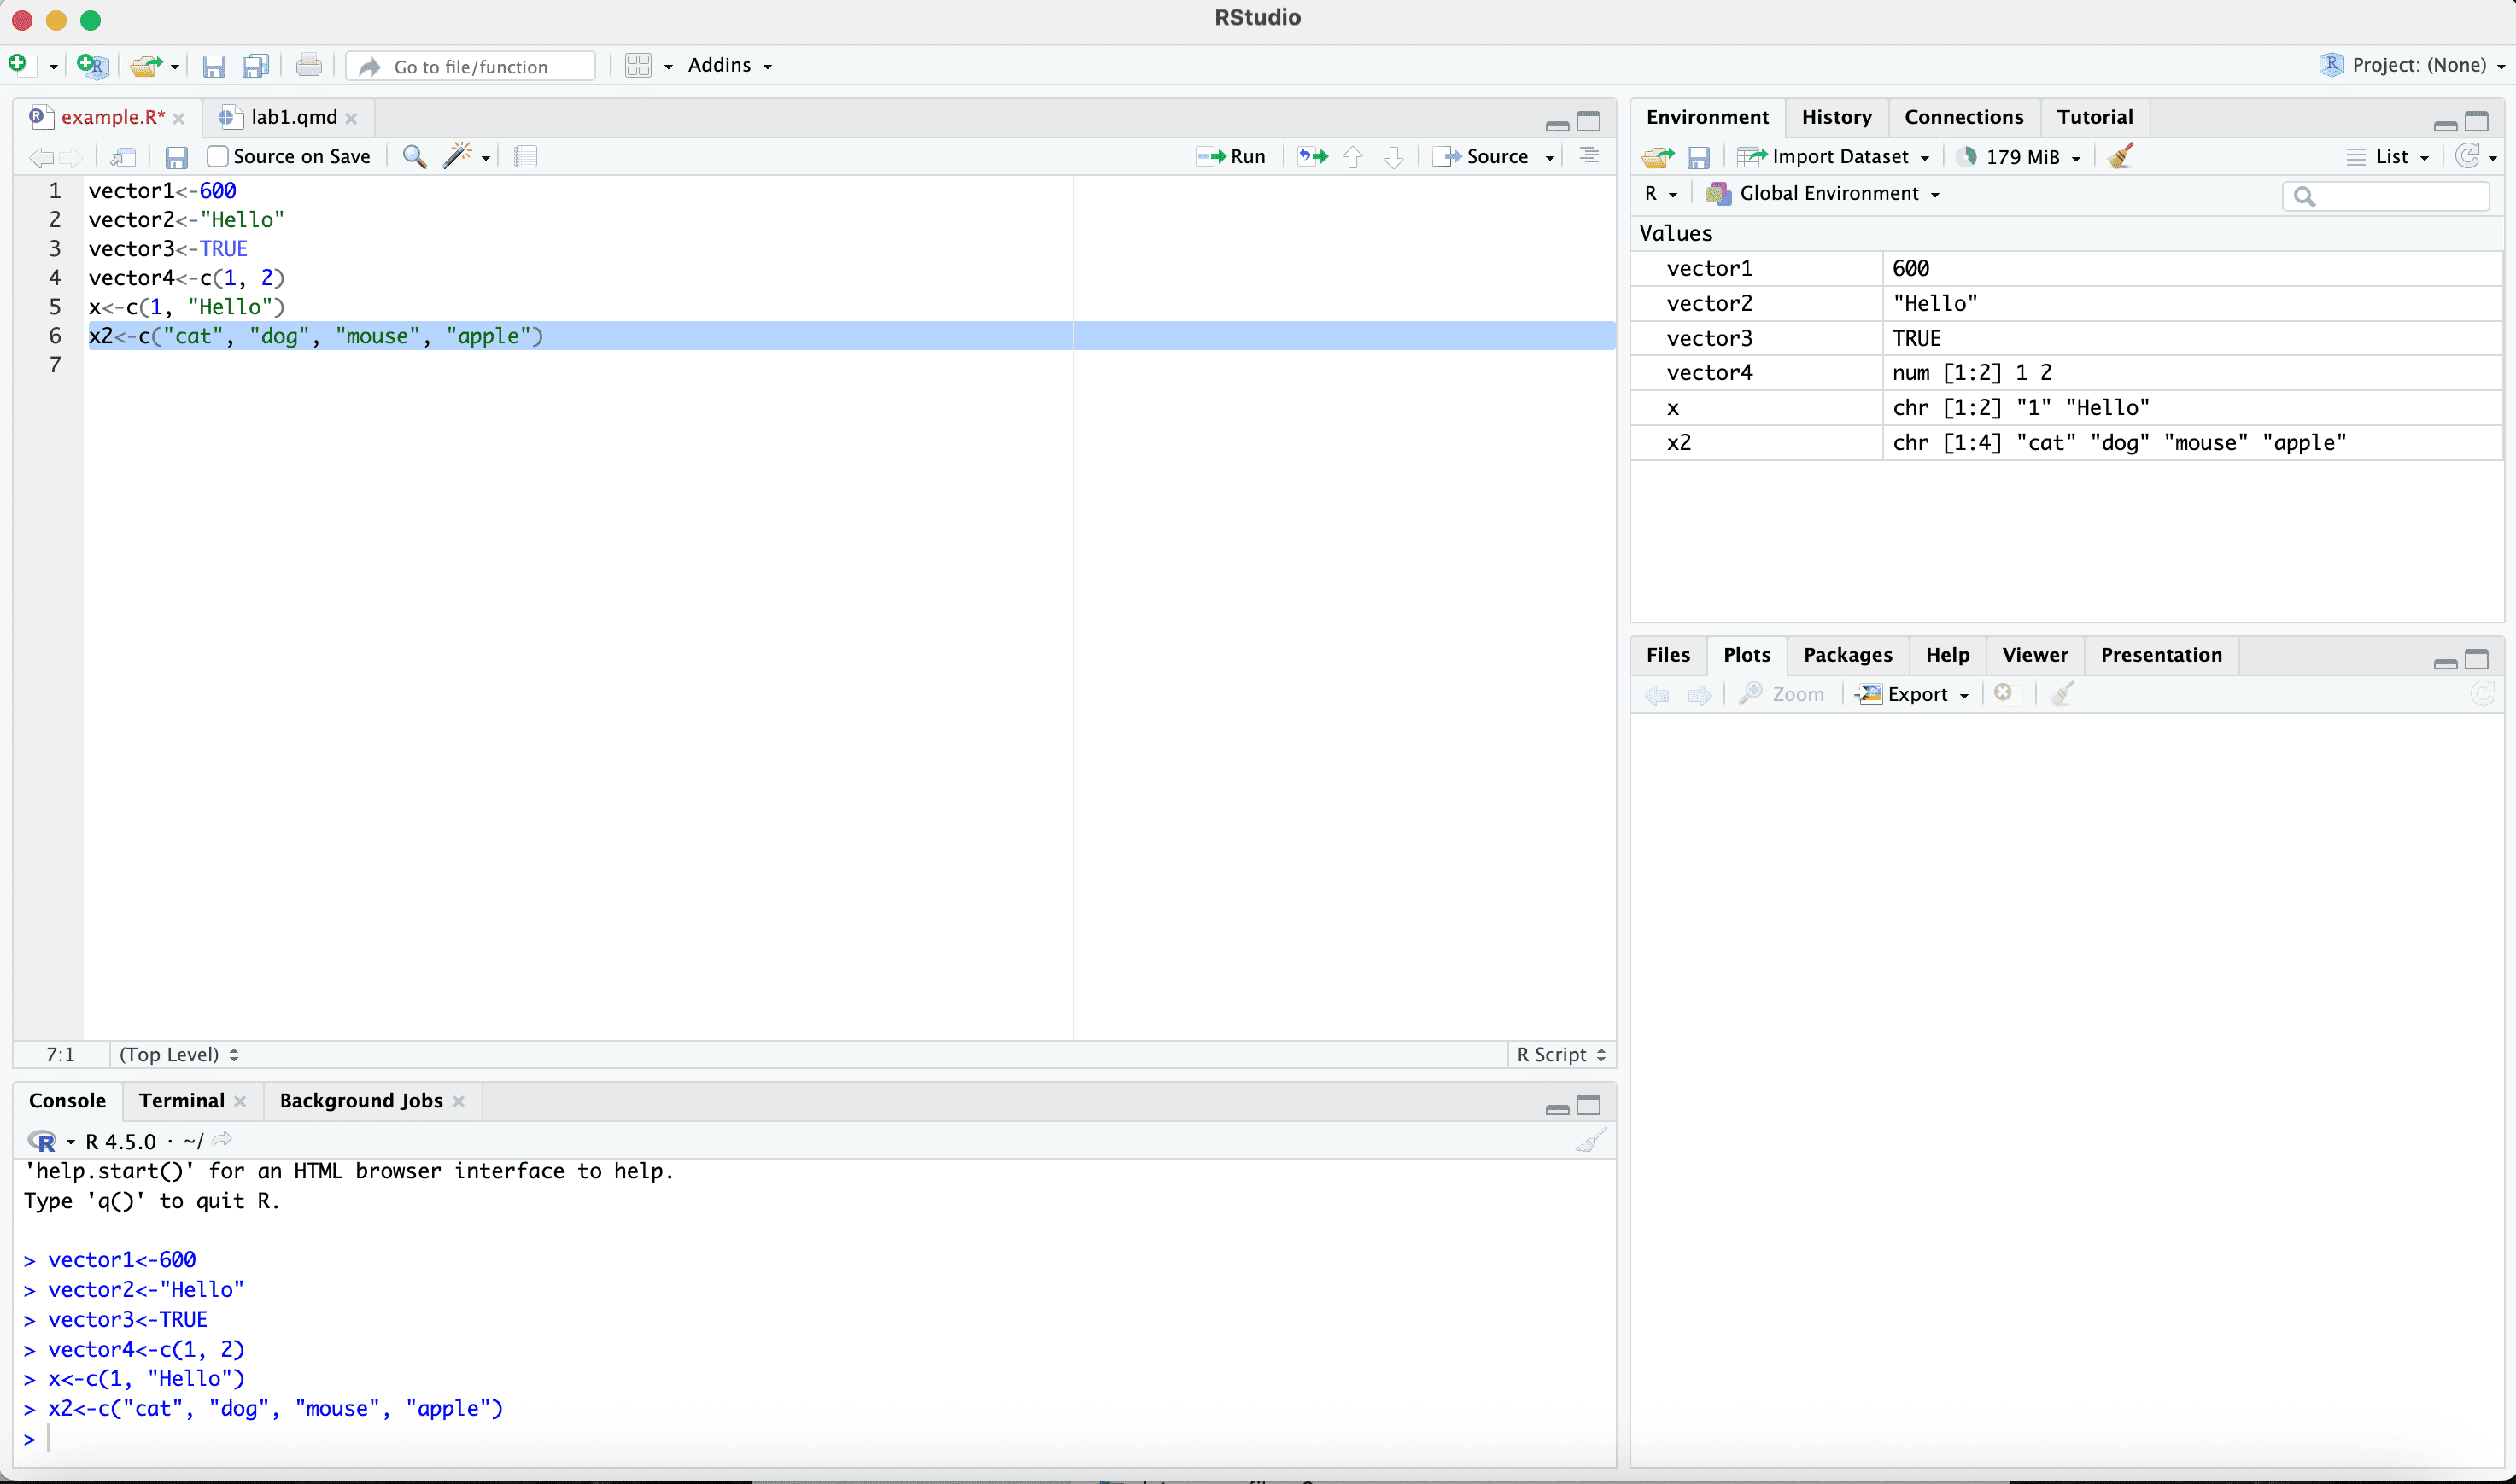The image size is (2516, 1484).
Task: Open the List view dropdown
Action: click(x=2389, y=156)
